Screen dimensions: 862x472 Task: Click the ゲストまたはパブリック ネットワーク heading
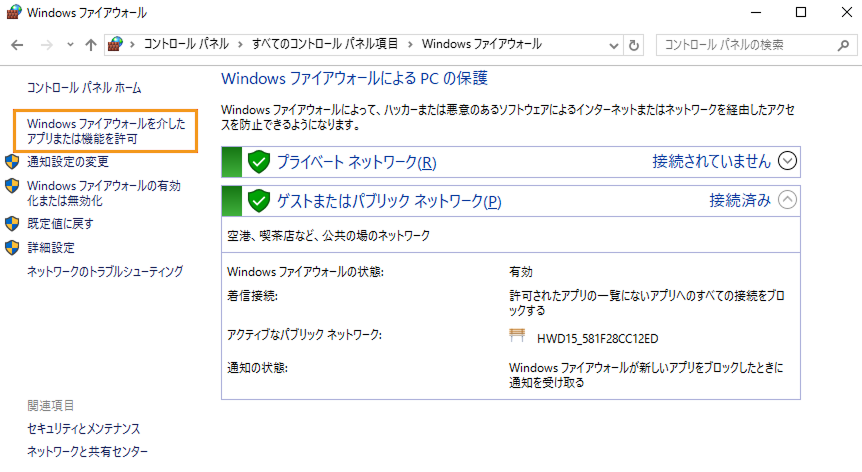point(389,201)
